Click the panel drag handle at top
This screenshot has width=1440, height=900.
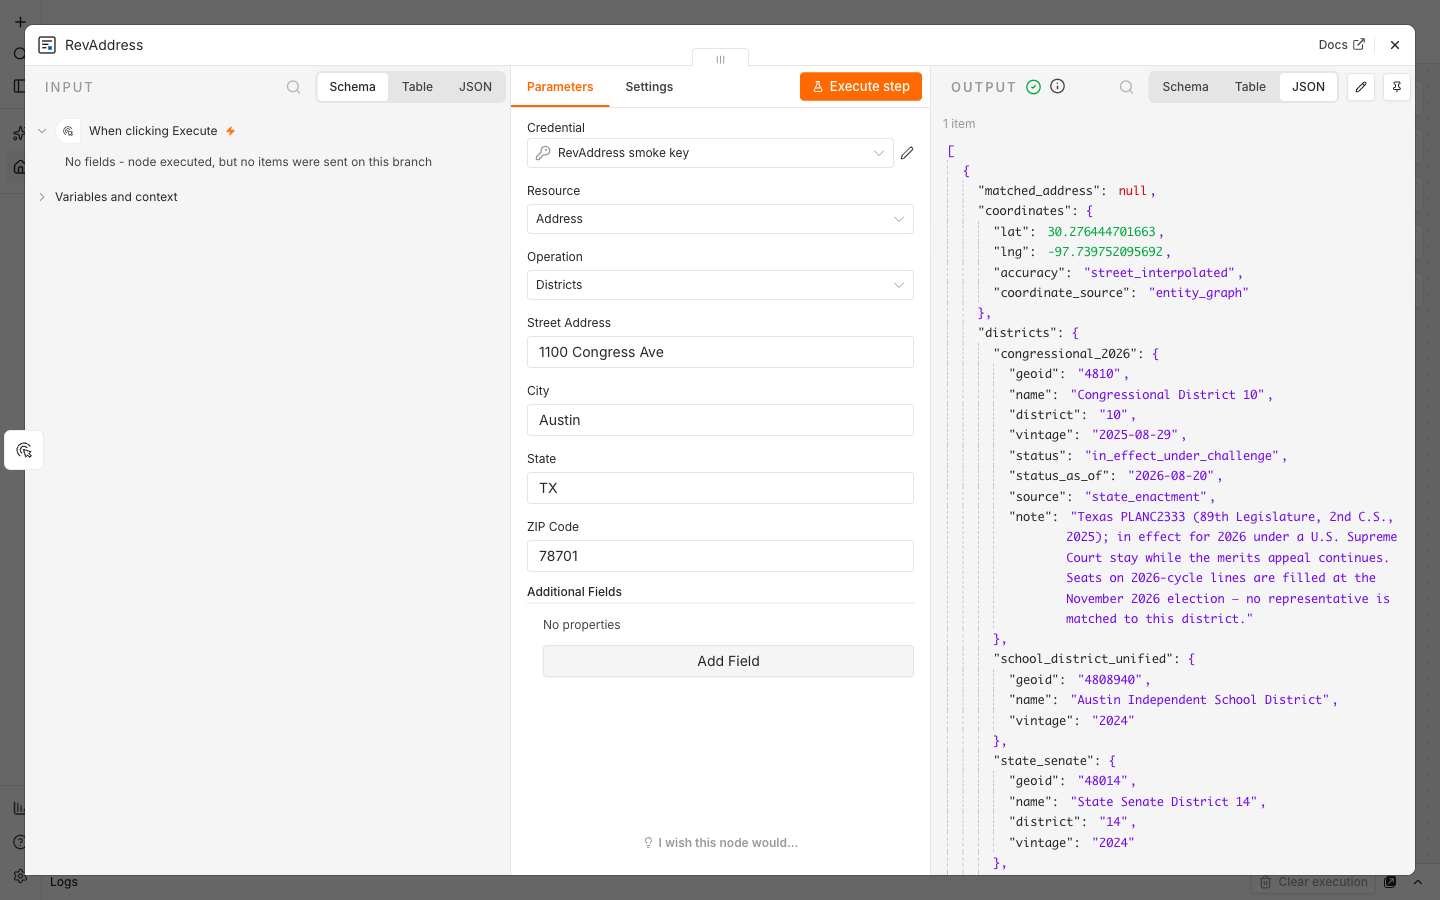pyautogui.click(x=720, y=59)
